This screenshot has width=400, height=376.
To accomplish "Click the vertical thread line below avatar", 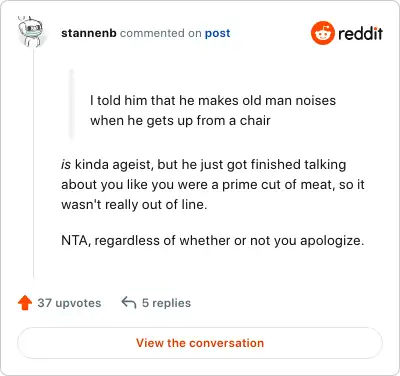I will 33,163.
